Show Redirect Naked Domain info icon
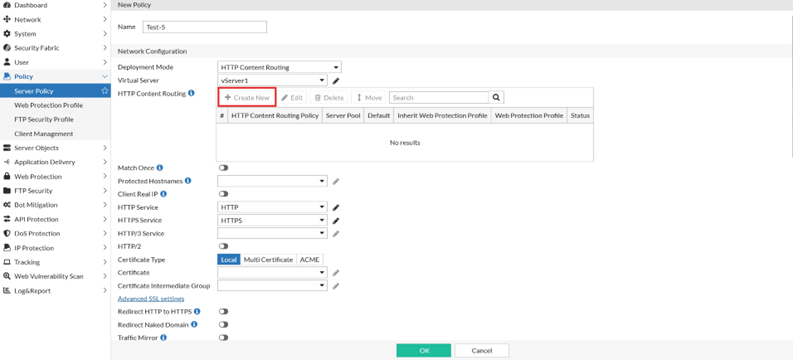 point(194,324)
